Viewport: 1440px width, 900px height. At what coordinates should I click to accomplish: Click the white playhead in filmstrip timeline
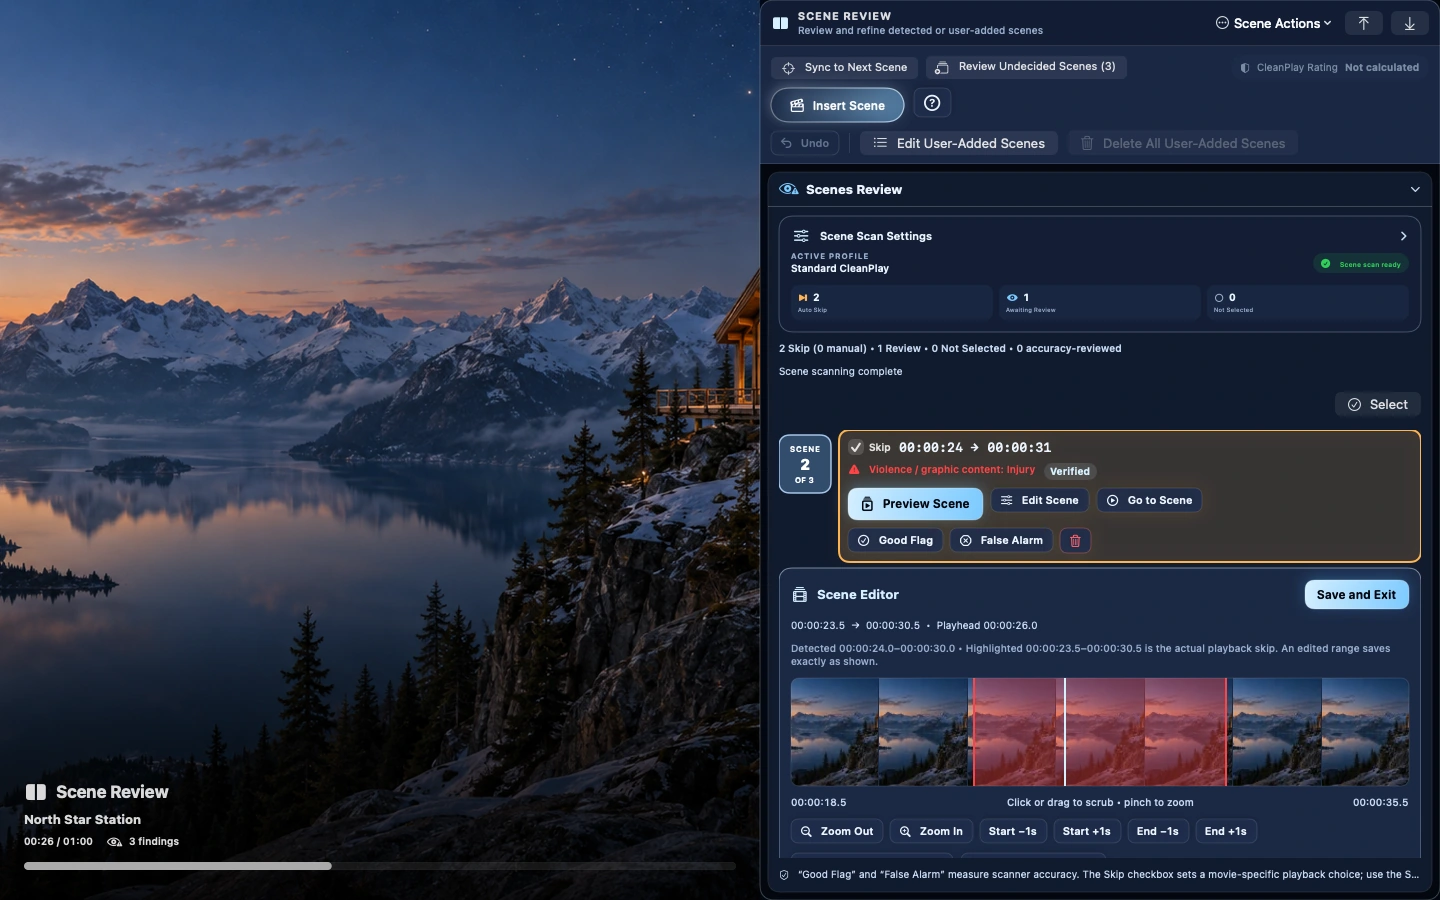click(x=1065, y=732)
